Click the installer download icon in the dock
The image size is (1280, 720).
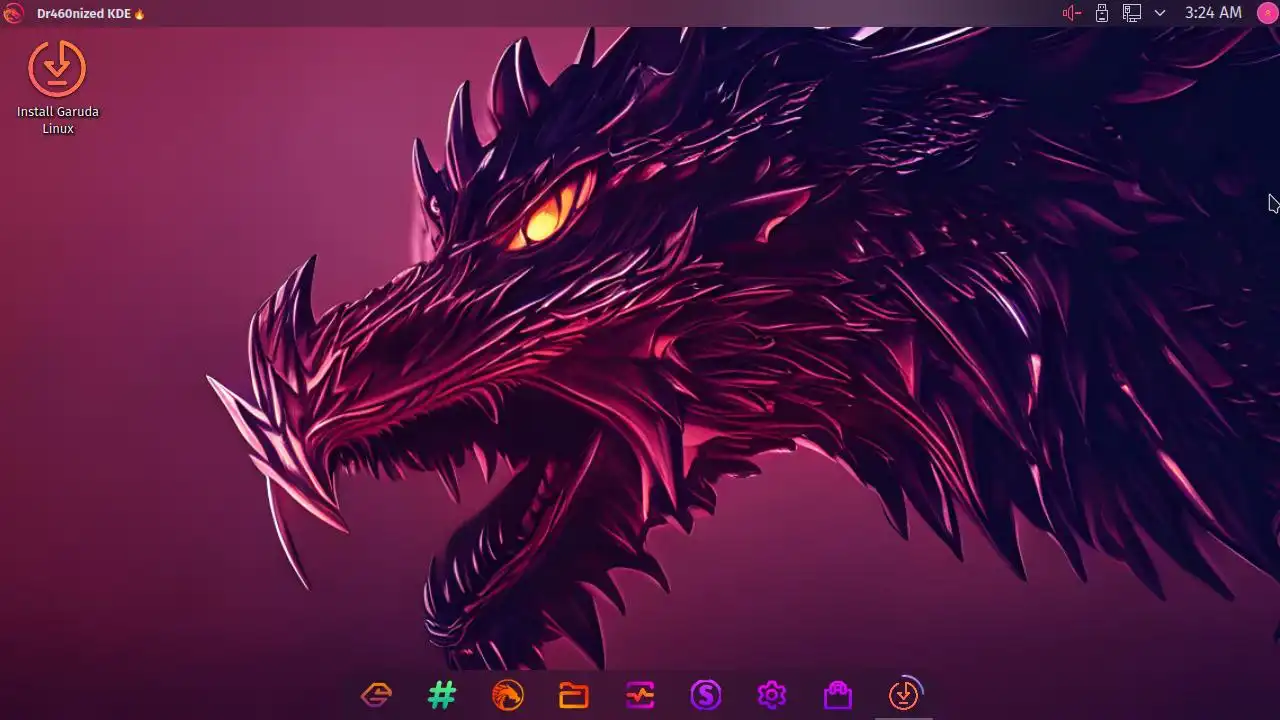tap(904, 694)
